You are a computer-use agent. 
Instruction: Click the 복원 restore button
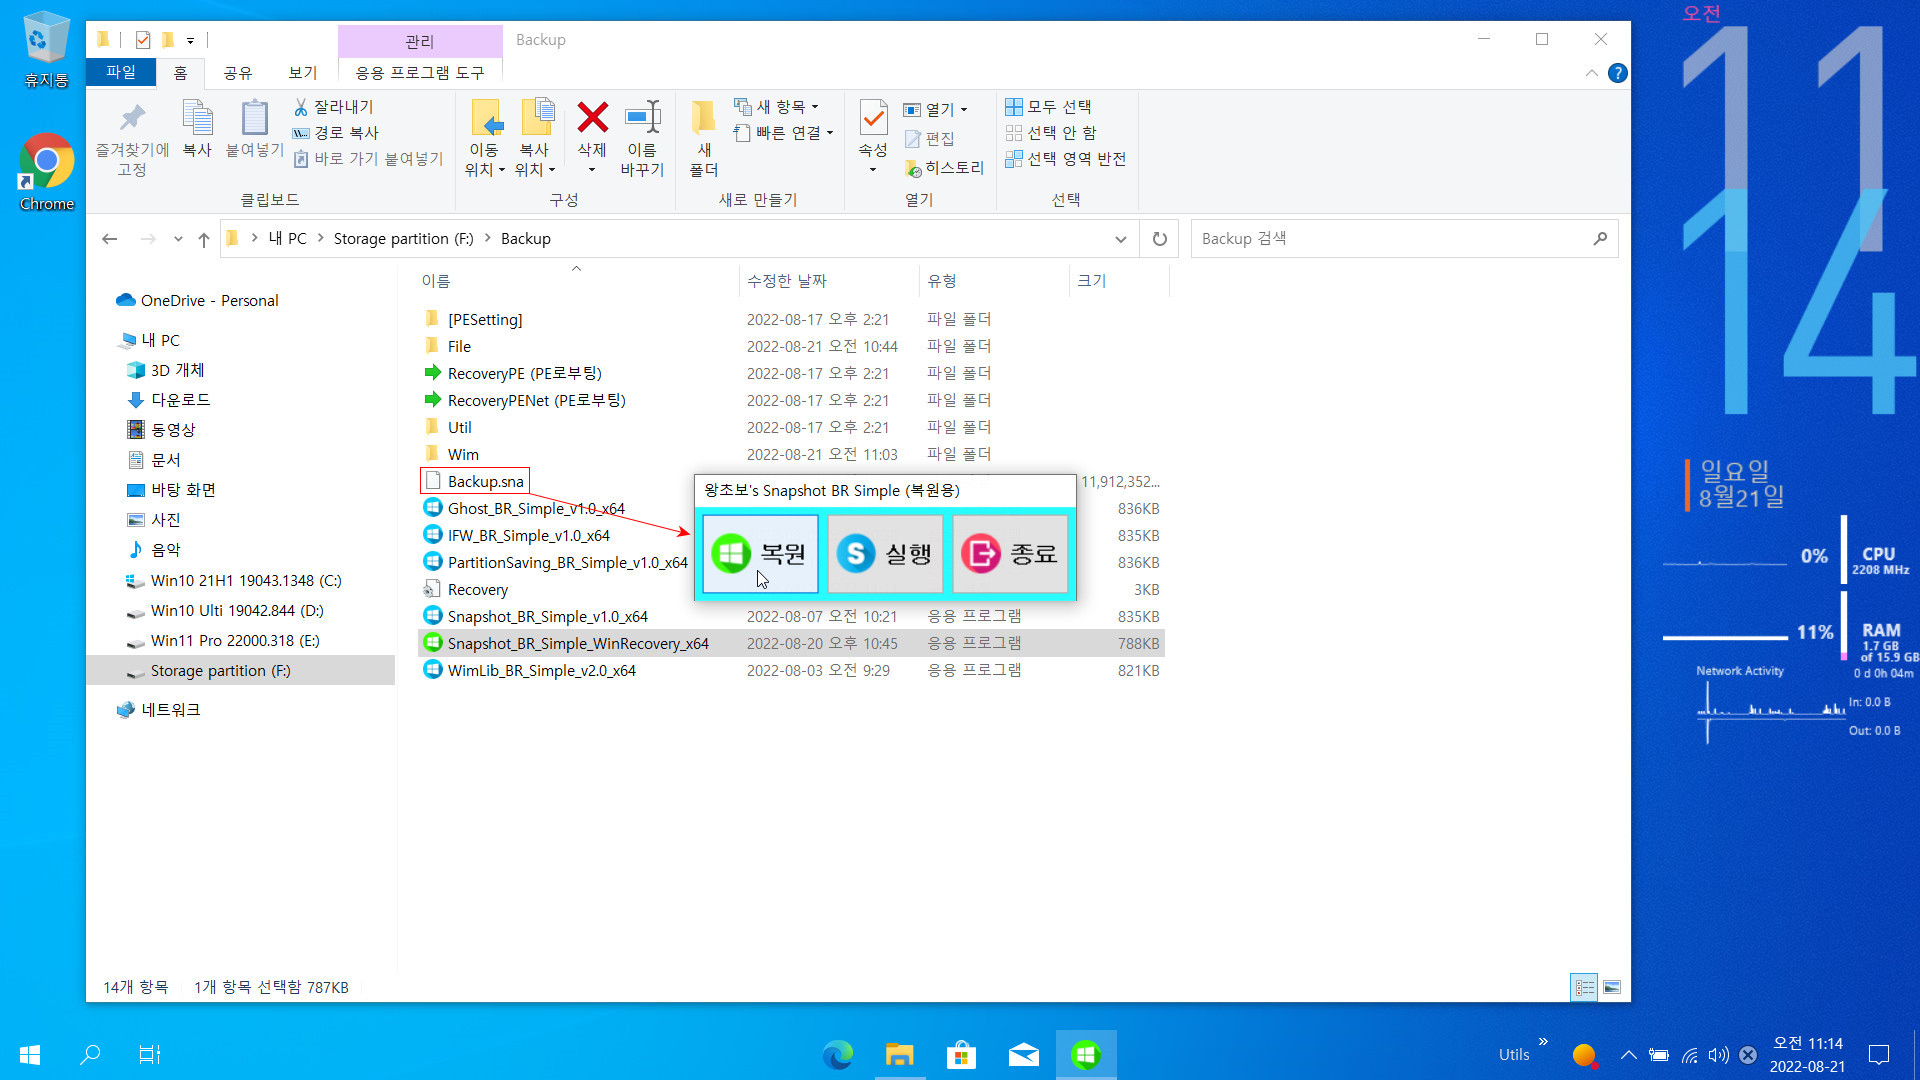tap(760, 553)
